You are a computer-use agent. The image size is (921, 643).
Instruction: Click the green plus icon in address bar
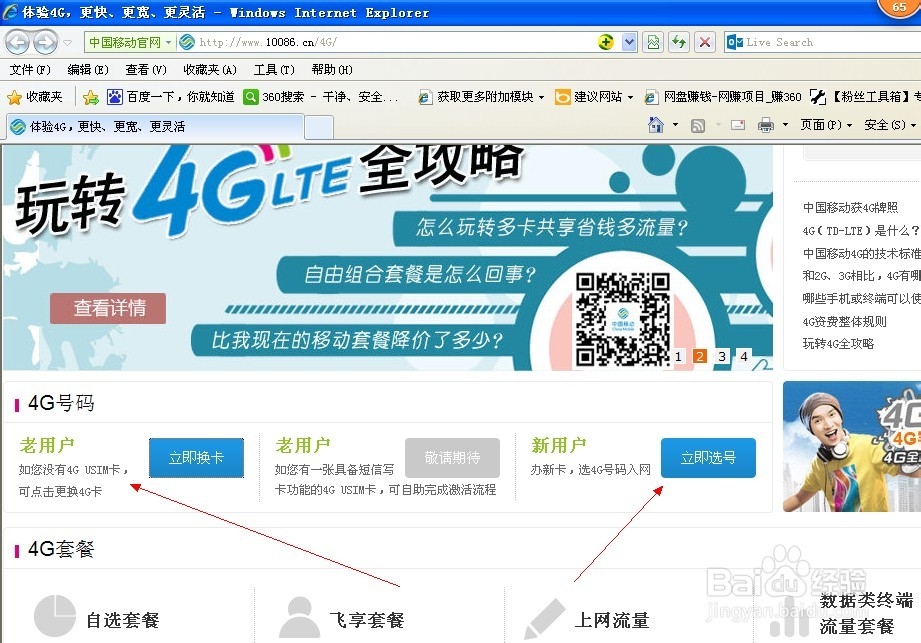click(606, 42)
